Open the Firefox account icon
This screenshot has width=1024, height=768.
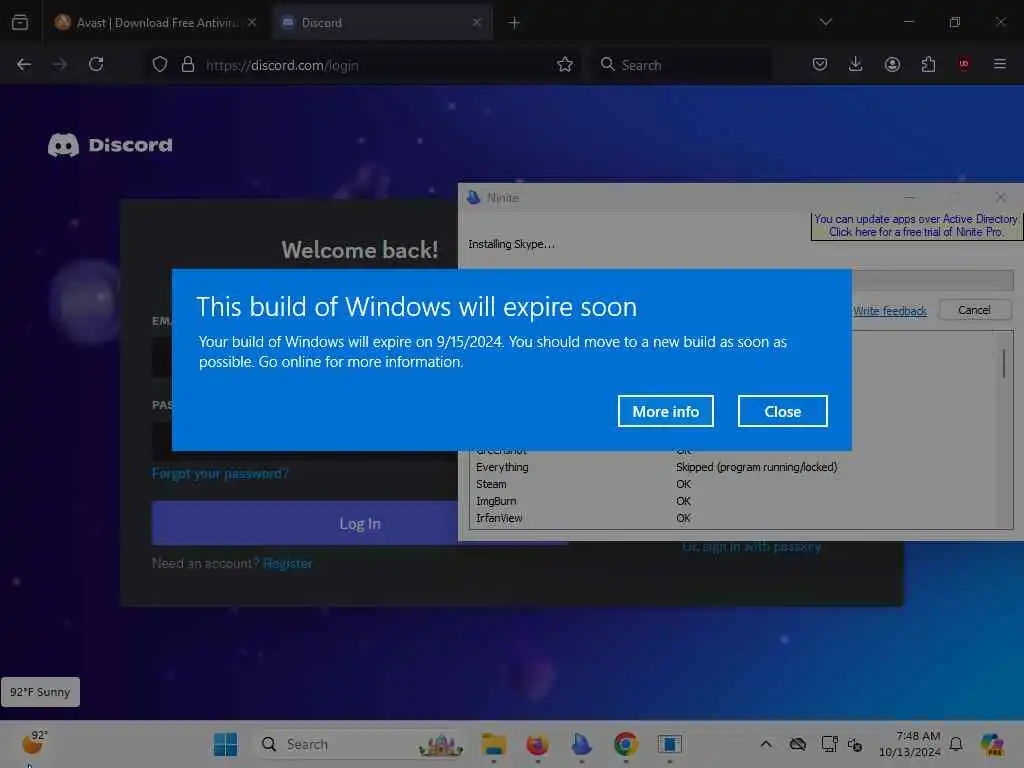click(x=892, y=64)
